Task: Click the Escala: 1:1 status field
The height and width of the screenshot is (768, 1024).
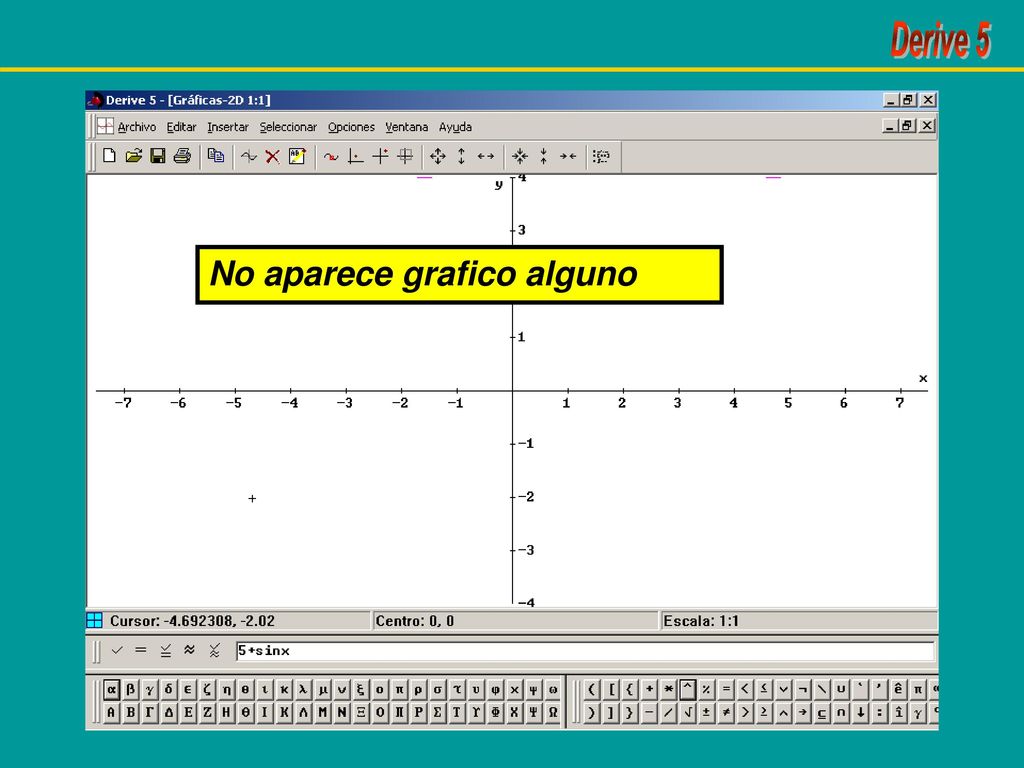Action: tap(798, 620)
